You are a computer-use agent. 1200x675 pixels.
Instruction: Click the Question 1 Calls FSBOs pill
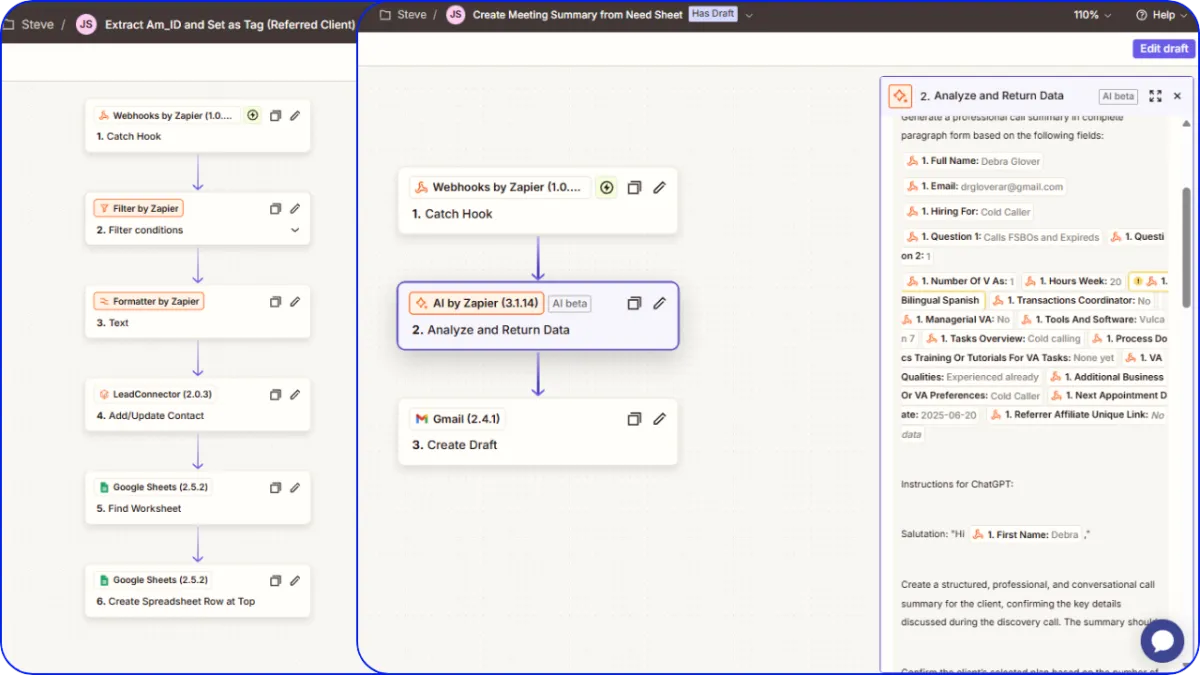[x=1002, y=237]
